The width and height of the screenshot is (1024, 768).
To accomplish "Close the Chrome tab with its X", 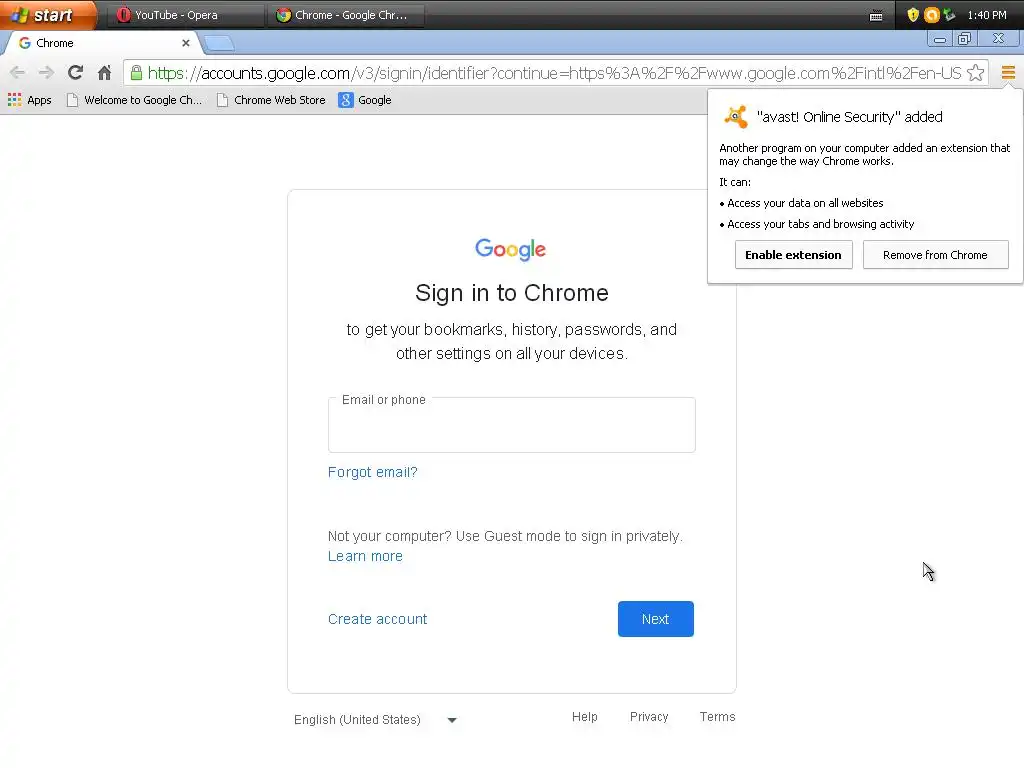I will 185,43.
